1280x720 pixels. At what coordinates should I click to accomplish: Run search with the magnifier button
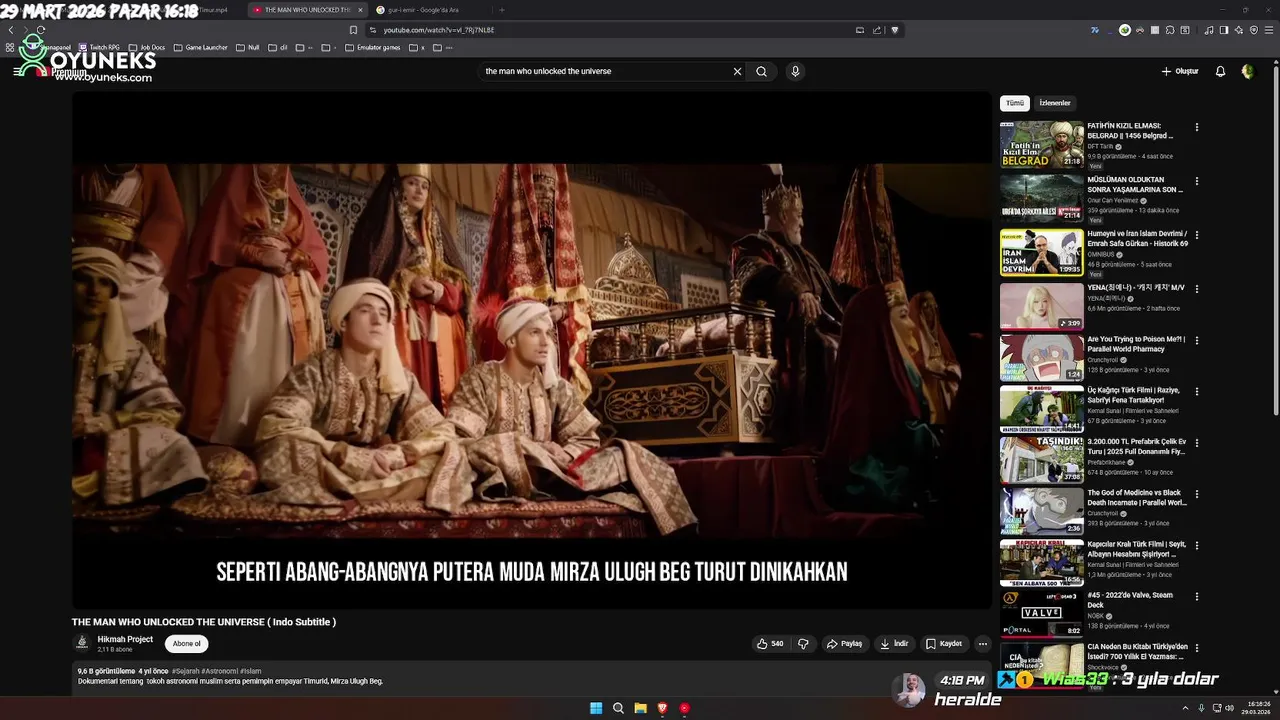tap(762, 71)
